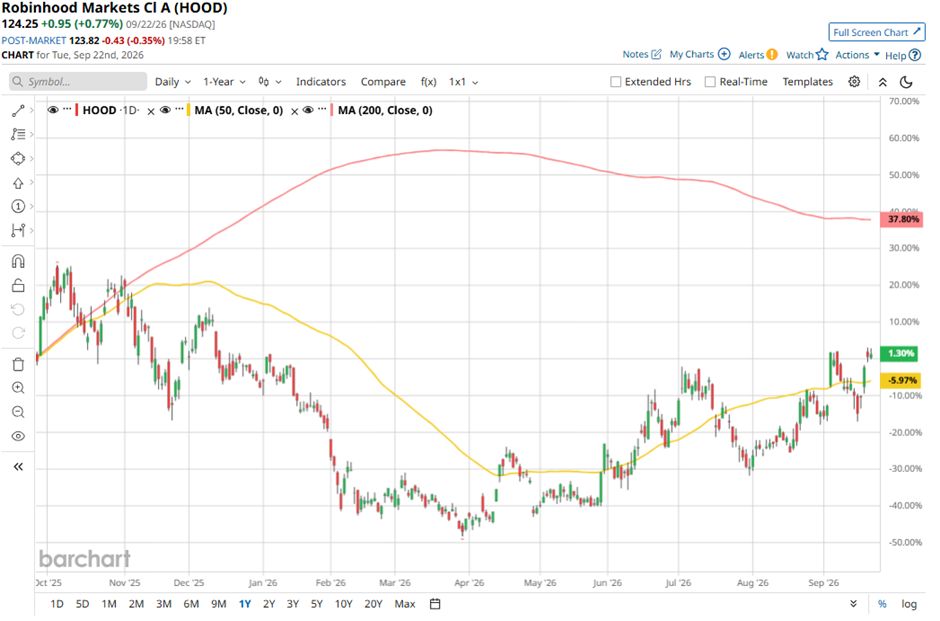Activate the magnet snap tool
The image size is (940, 621).
(18, 261)
